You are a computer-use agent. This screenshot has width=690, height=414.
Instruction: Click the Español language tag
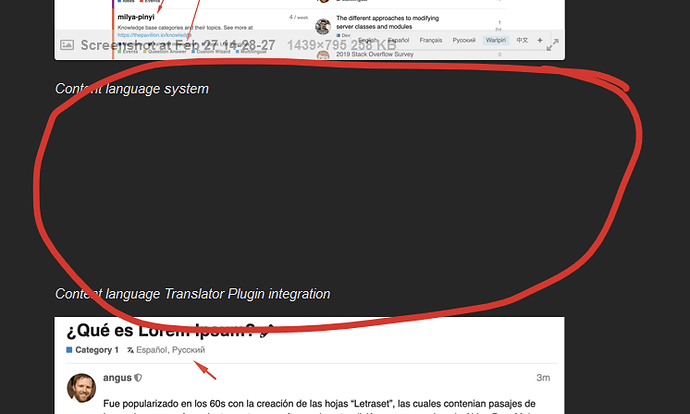tap(151, 350)
